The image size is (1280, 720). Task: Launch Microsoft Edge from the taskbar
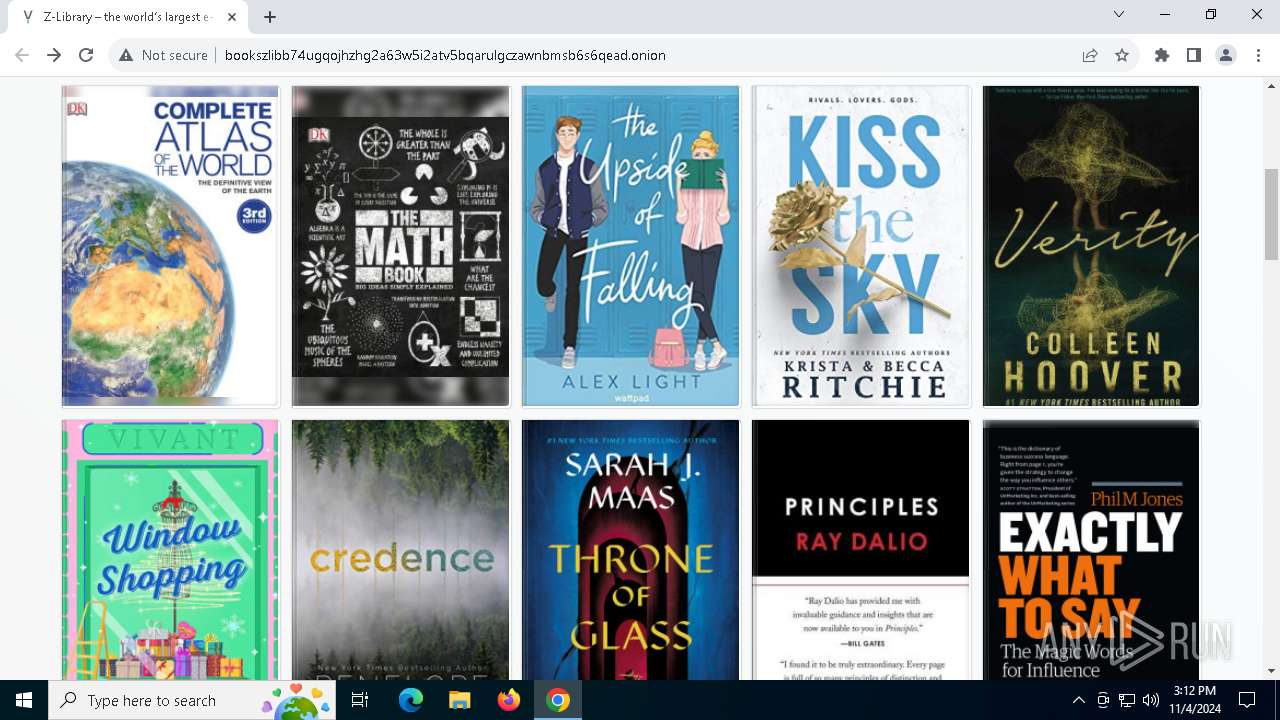pyautogui.click(x=411, y=700)
